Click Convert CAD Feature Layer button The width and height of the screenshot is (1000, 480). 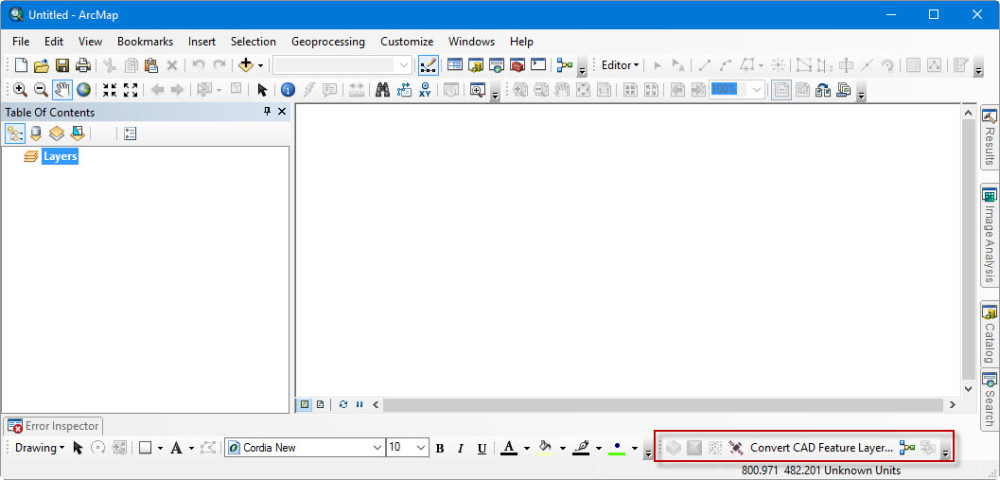click(x=821, y=448)
